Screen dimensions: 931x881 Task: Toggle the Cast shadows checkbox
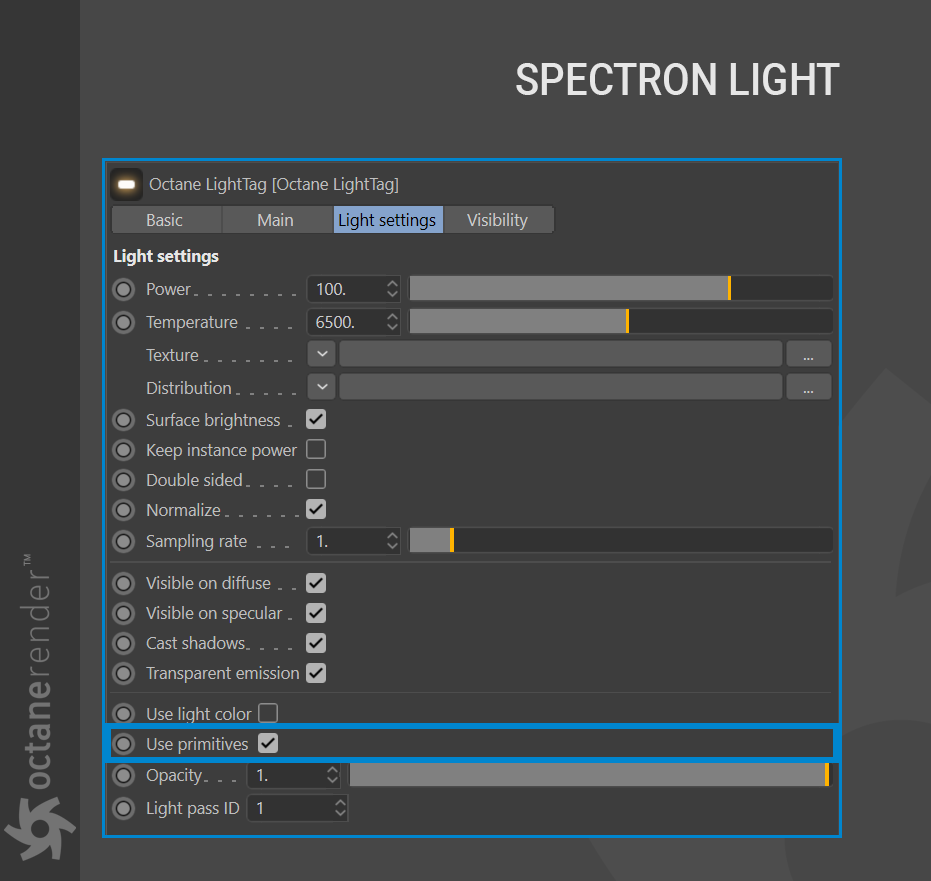tap(316, 643)
